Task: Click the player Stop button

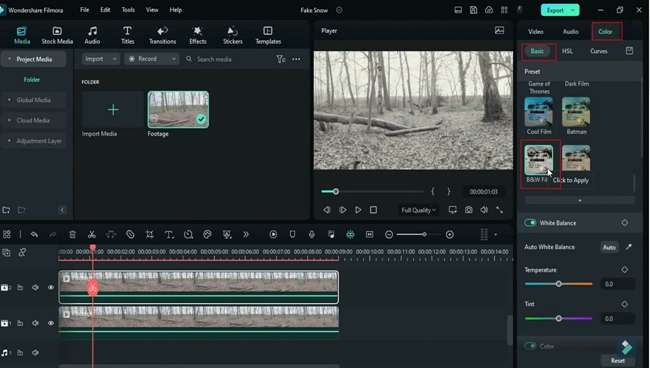Action: [x=374, y=210]
